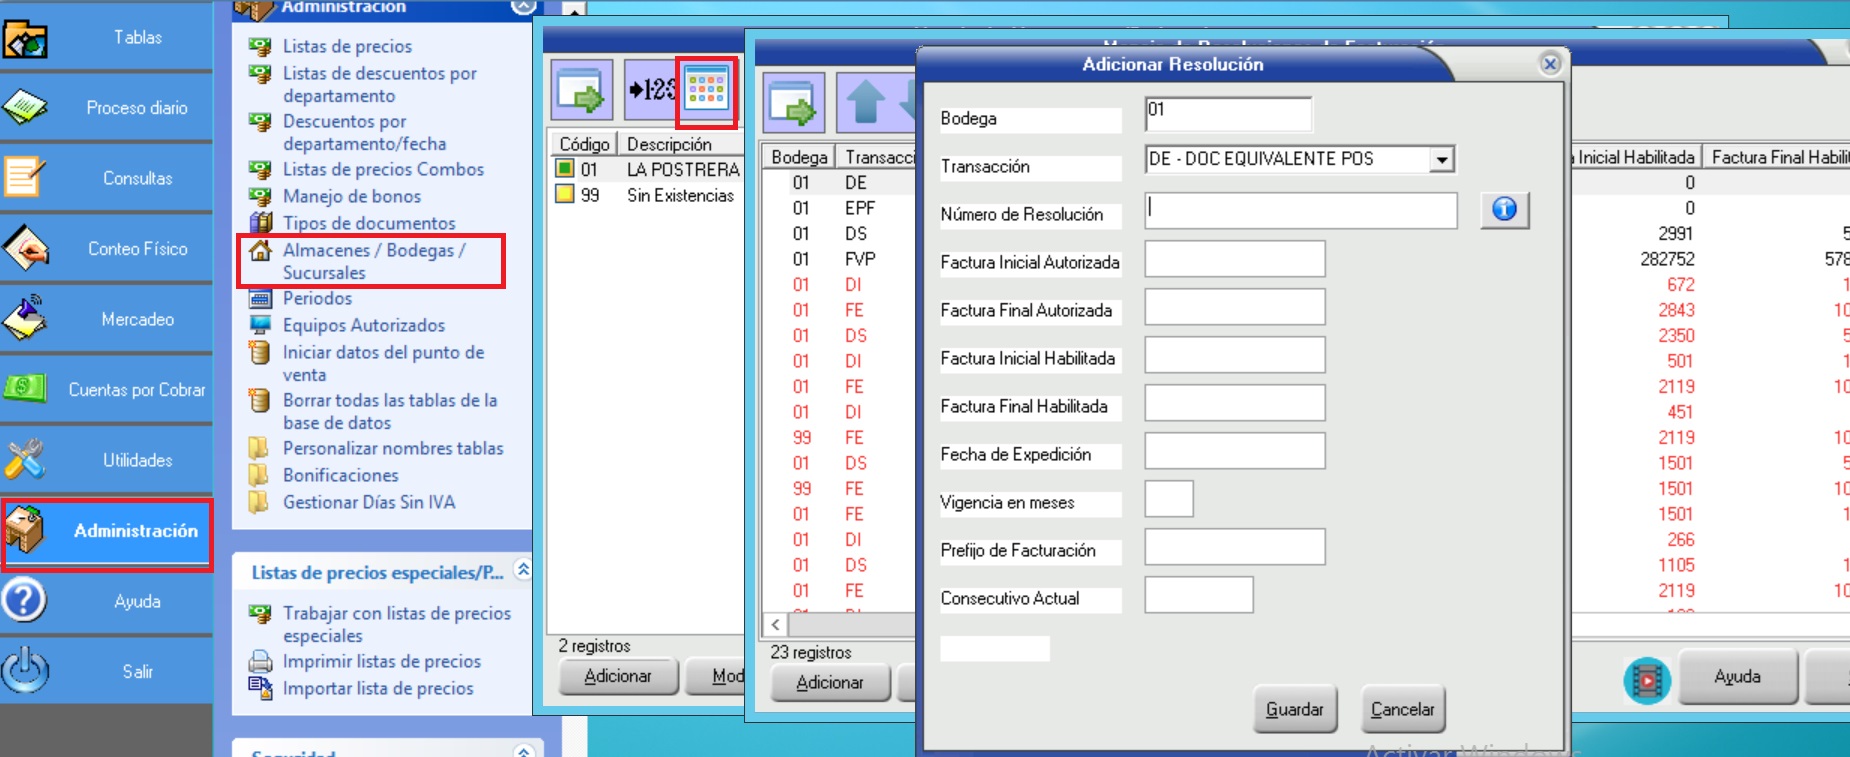Open the video tutorial film icon
The image size is (1850, 757).
pos(1646,680)
